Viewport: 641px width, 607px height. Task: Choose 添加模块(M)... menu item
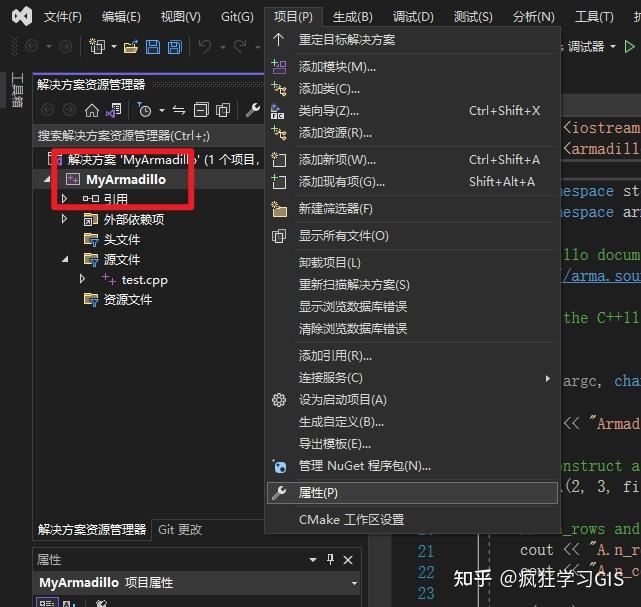413,66
